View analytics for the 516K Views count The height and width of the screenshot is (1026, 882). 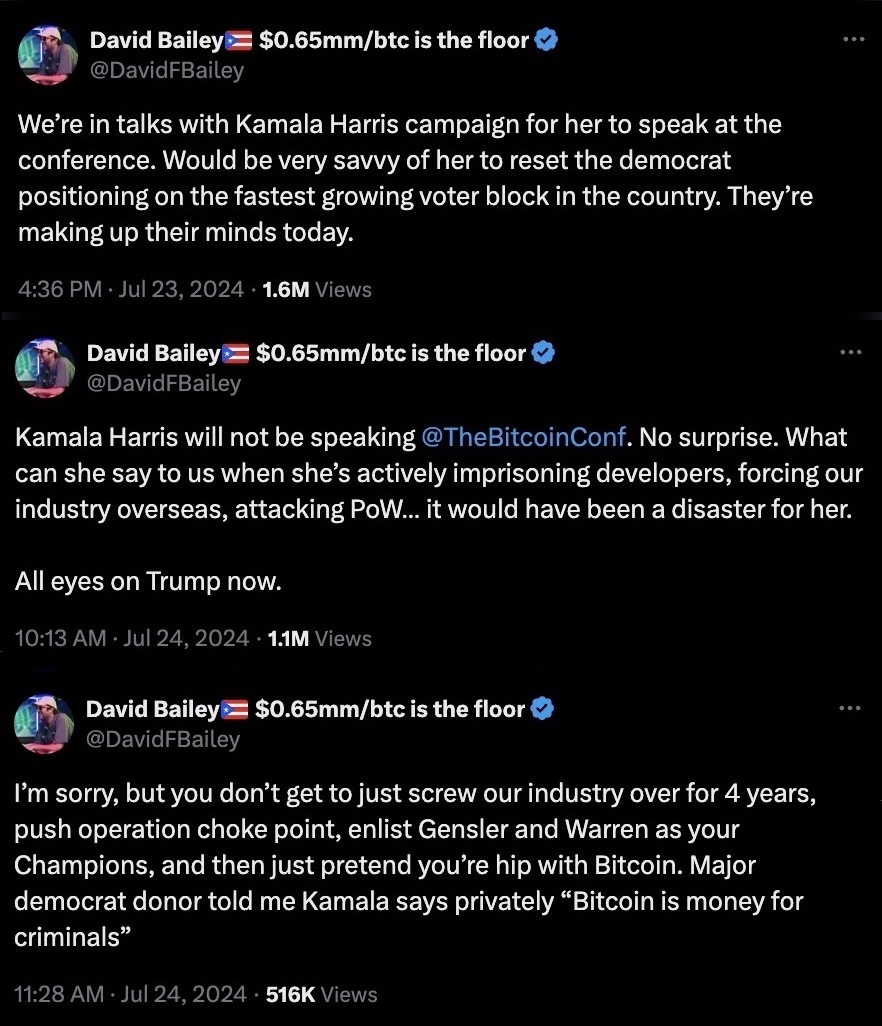click(x=323, y=994)
